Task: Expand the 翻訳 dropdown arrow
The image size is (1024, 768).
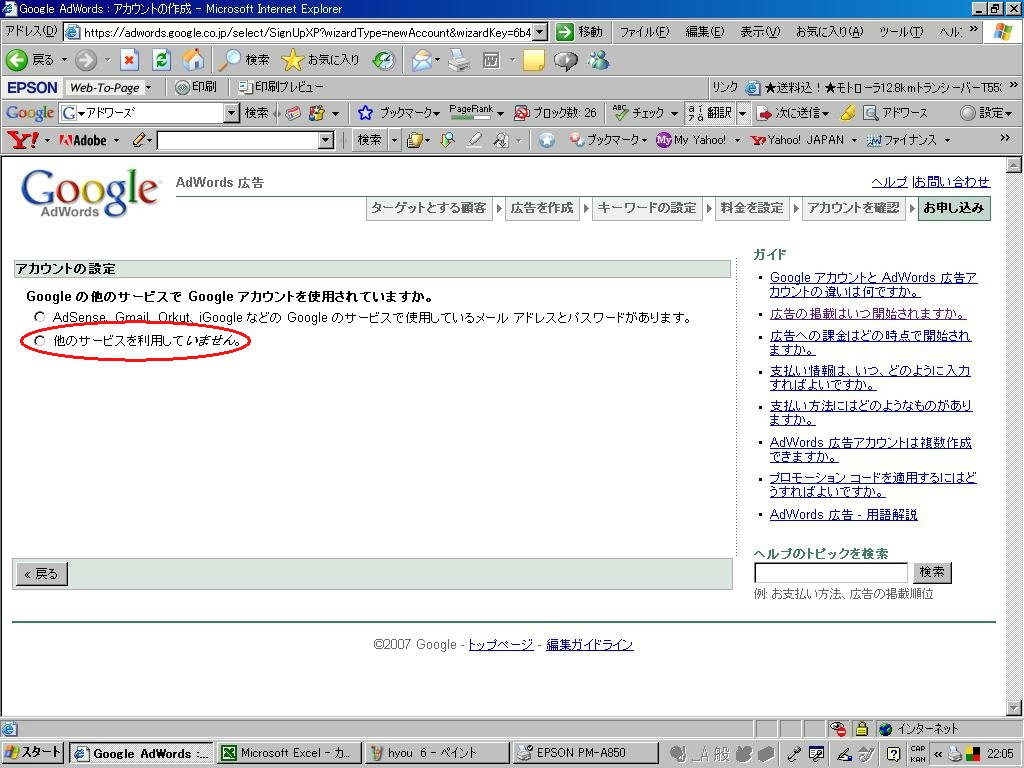Action: [742, 113]
